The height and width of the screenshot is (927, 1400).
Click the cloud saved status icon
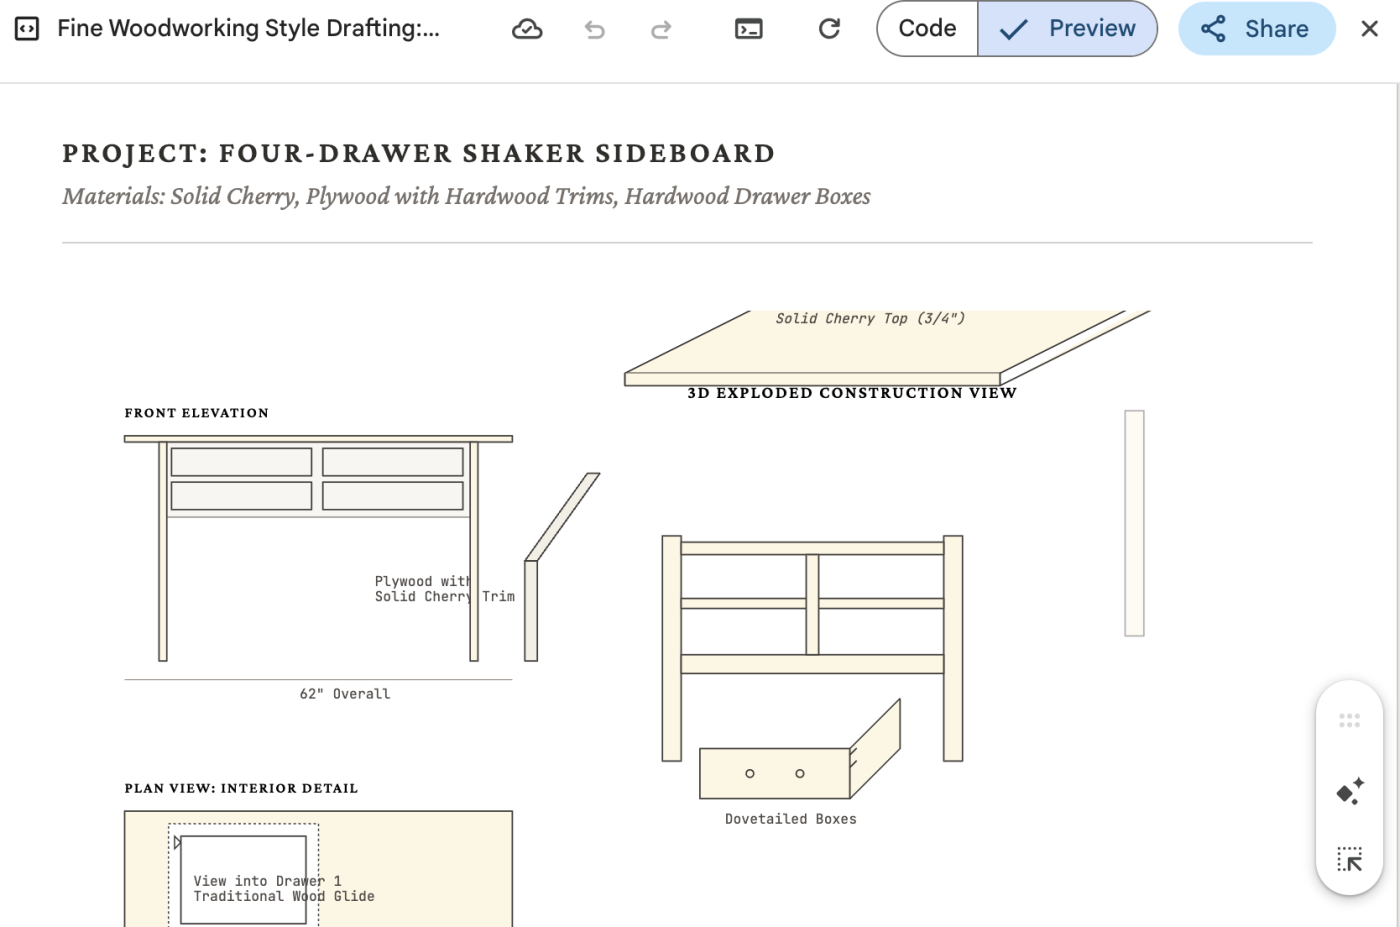pos(527,29)
